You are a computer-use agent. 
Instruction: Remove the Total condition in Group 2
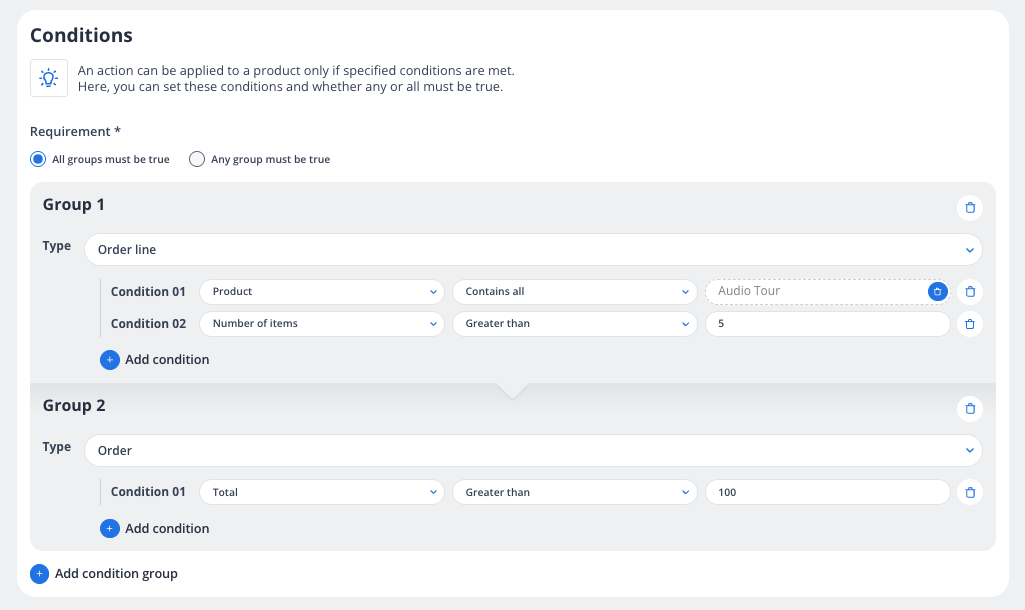coord(969,492)
